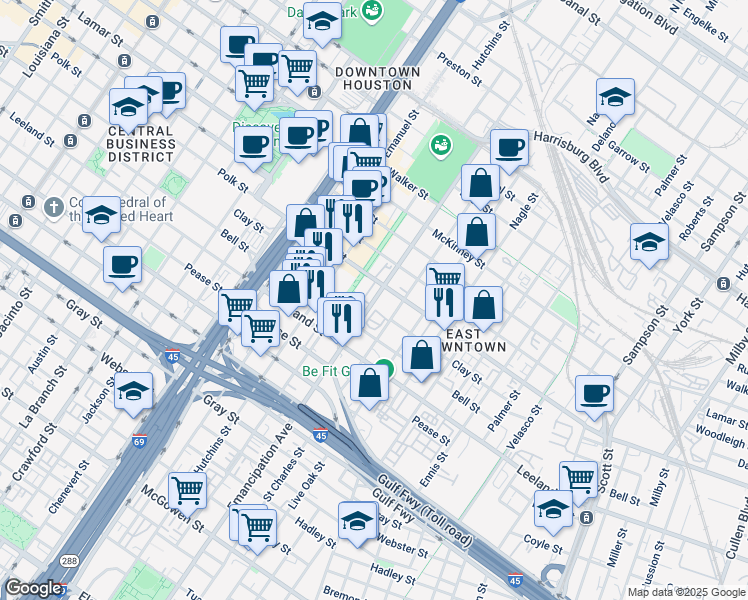The width and height of the screenshot is (748, 600).
Task: Open the Google logo link
Action: [x=33, y=589]
